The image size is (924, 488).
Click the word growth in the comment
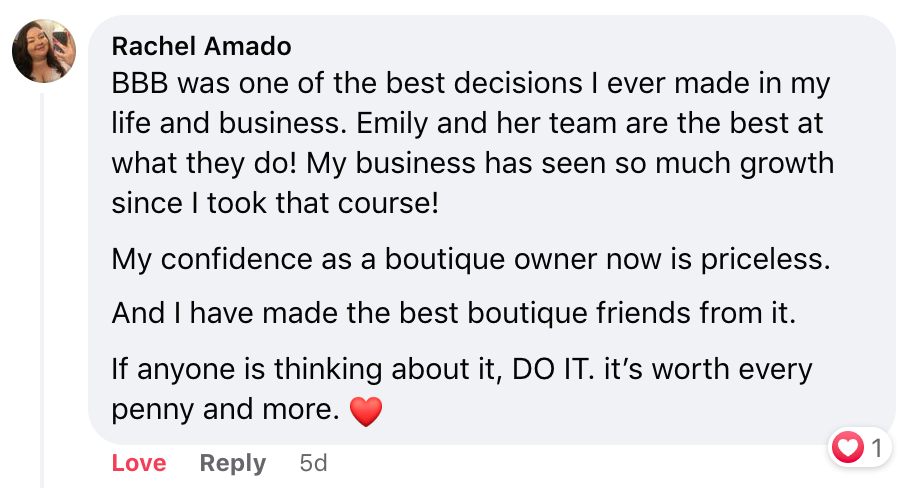[x=787, y=164]
